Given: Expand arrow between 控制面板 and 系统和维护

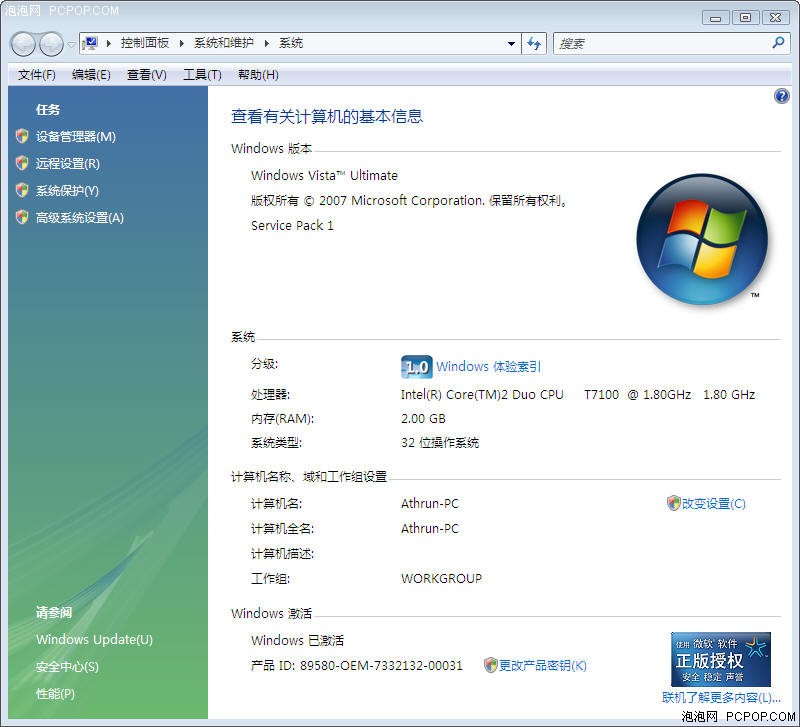Looking at the screenshot, I should click(181, 43).
